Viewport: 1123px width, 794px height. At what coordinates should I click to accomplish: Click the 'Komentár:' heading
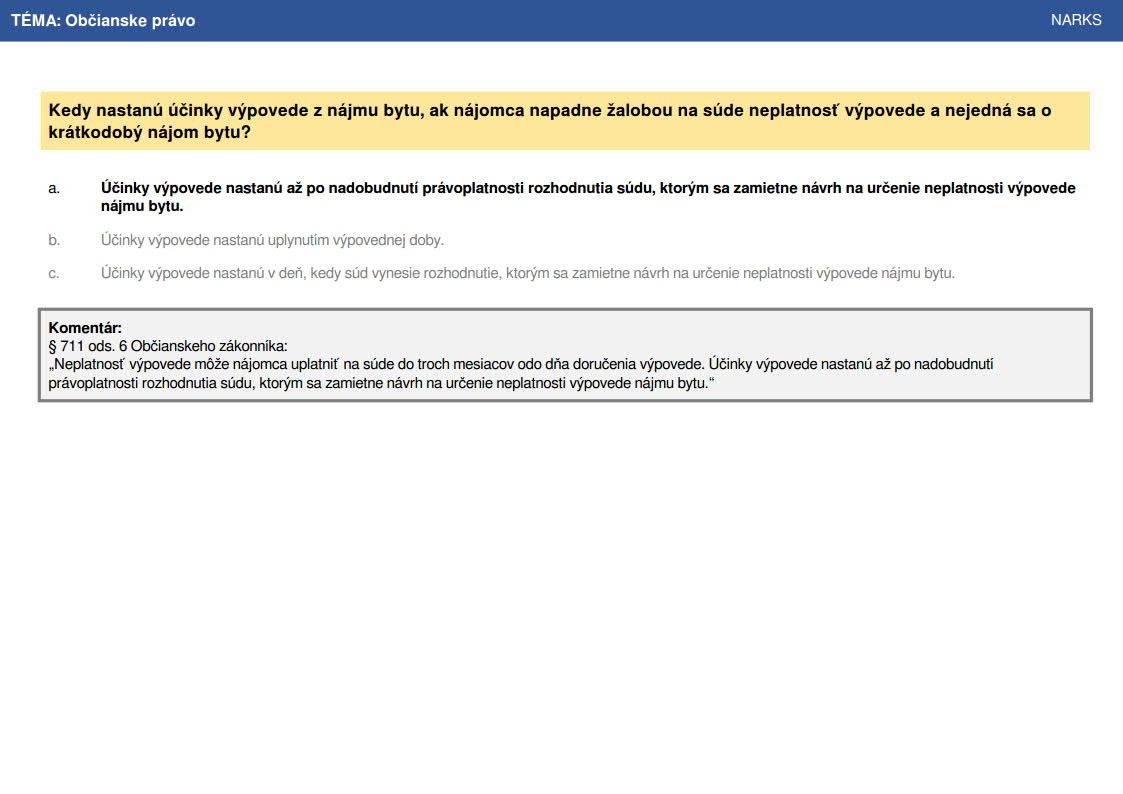[x=85, y=328]
